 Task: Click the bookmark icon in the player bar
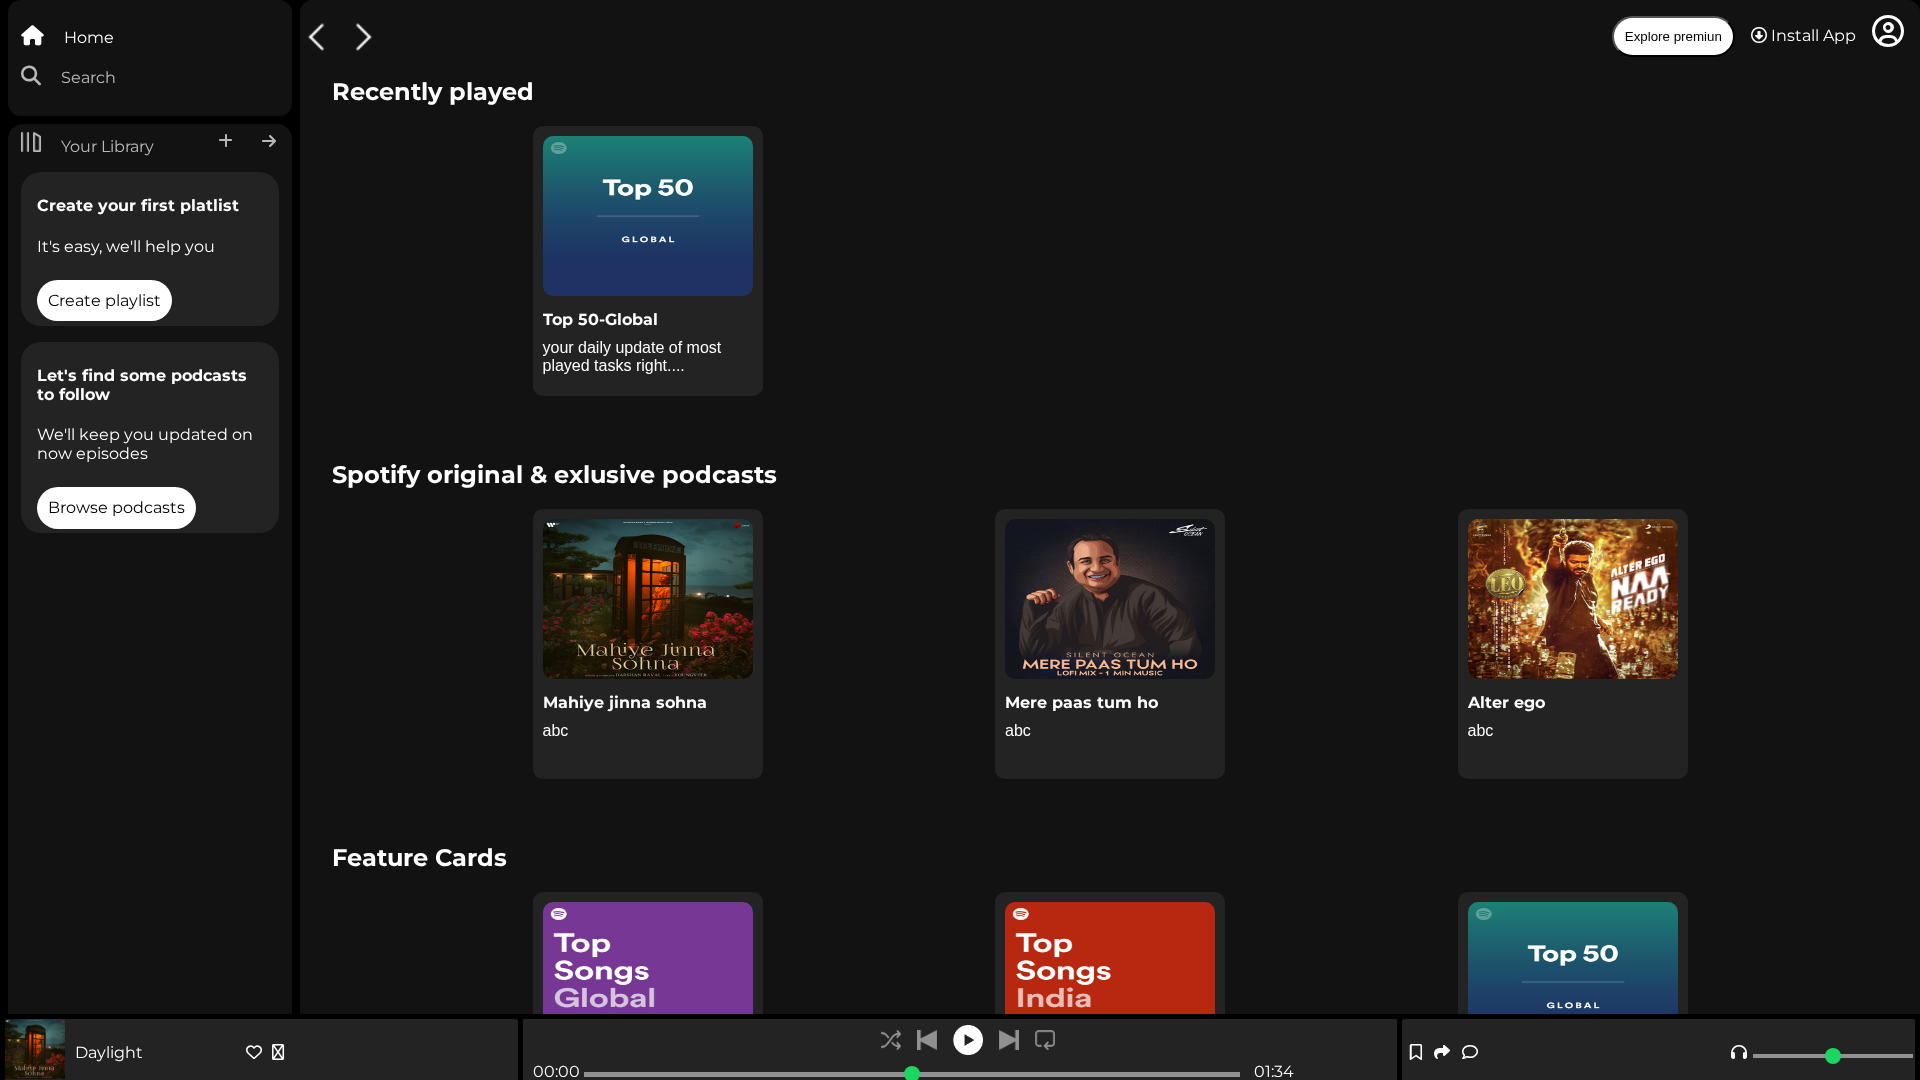1416,1052
